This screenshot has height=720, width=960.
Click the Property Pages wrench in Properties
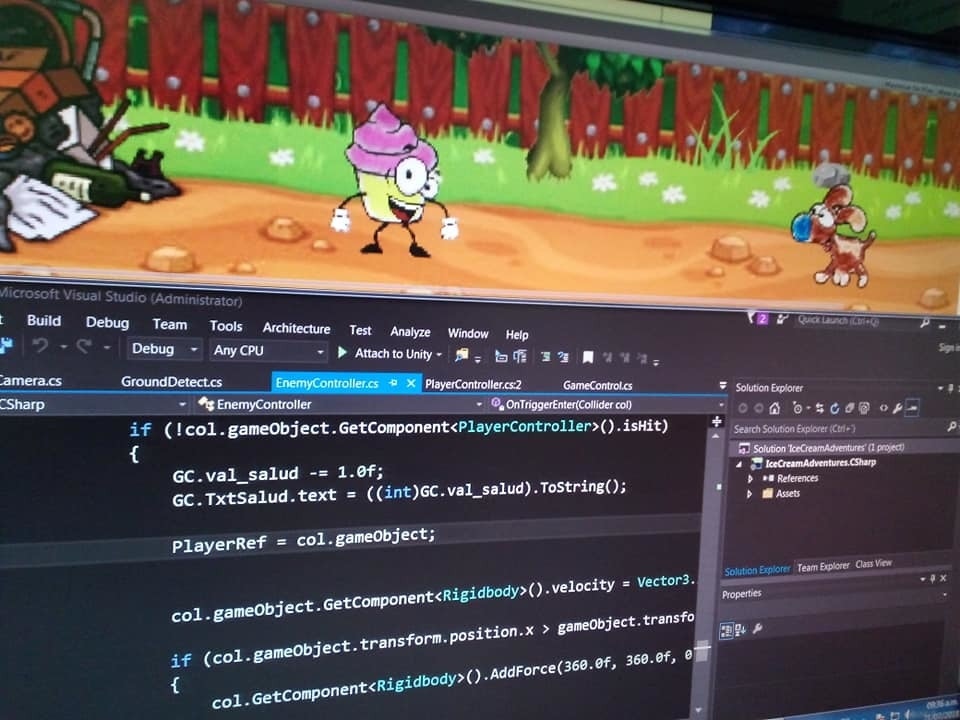click(x=757, y=628)
